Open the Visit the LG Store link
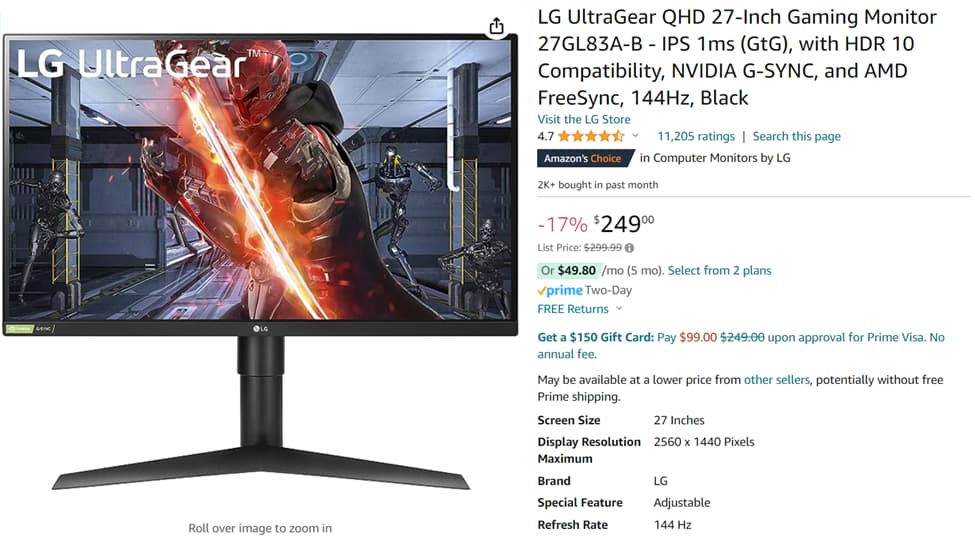The height and width of the screenshot is (537, 975). click(x=584, y=119)
